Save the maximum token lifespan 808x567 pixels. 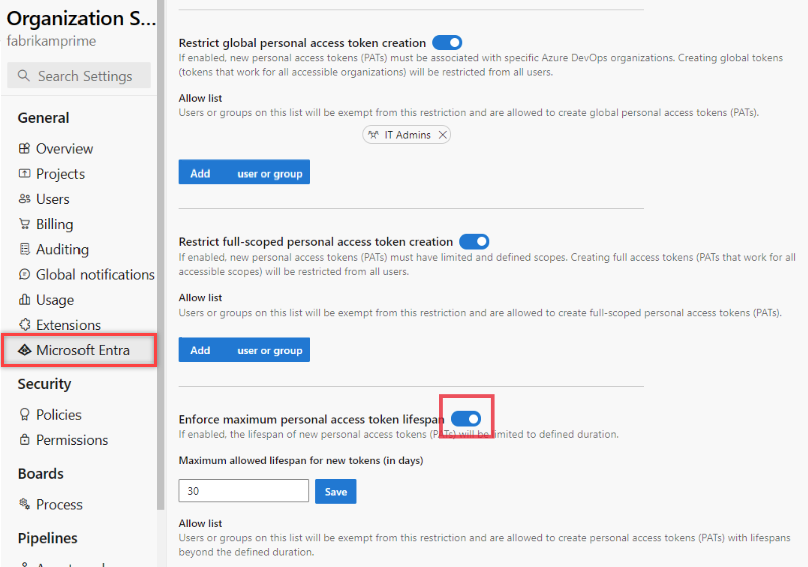click(x=335, y=491)
